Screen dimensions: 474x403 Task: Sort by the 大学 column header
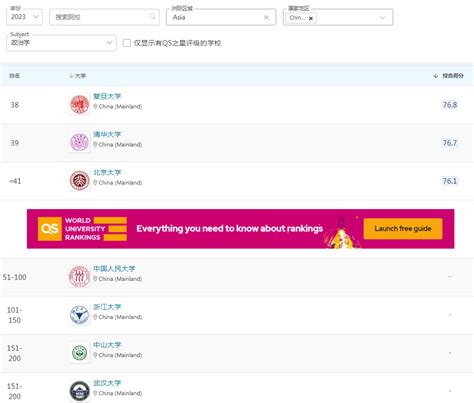77,76
